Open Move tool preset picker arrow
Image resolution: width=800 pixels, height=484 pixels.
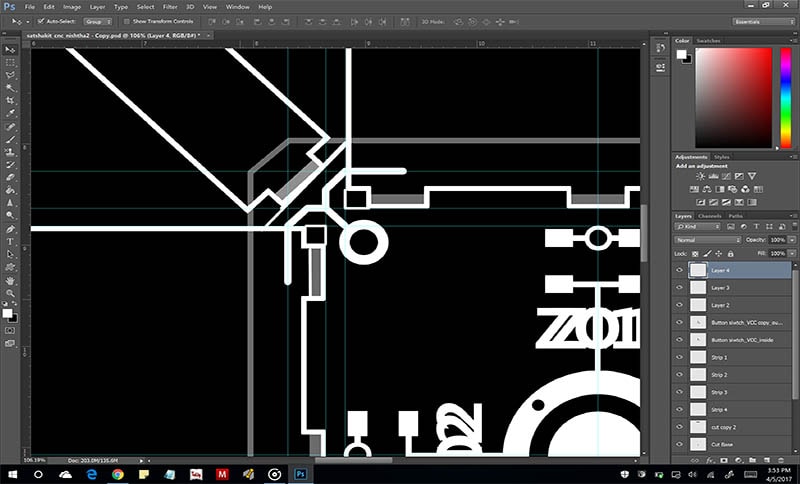coord(28,22)
